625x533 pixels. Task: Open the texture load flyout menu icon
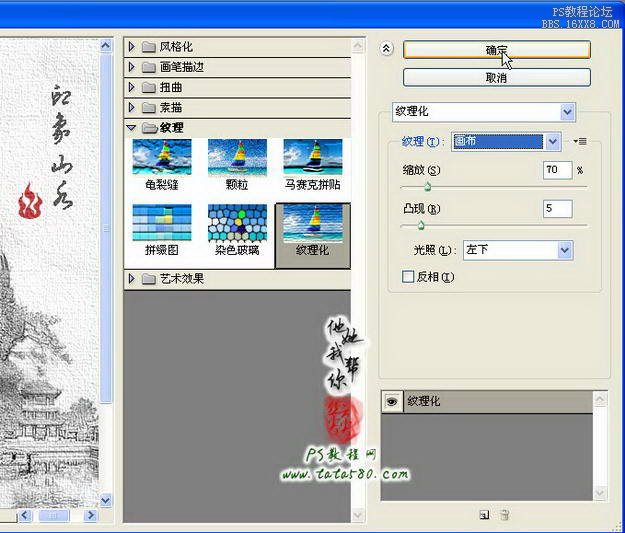580,141
